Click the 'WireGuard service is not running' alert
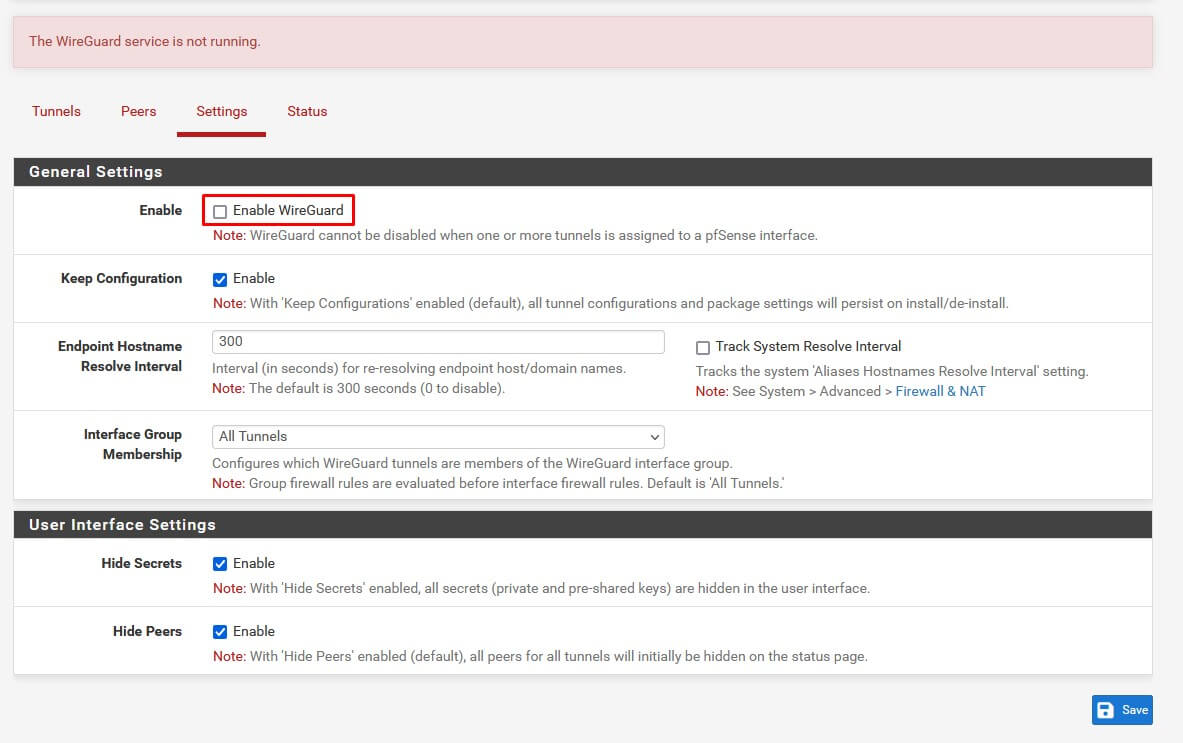Viewport: 1183px width, 743px height. pyautogui.click(x=582, y=42)
